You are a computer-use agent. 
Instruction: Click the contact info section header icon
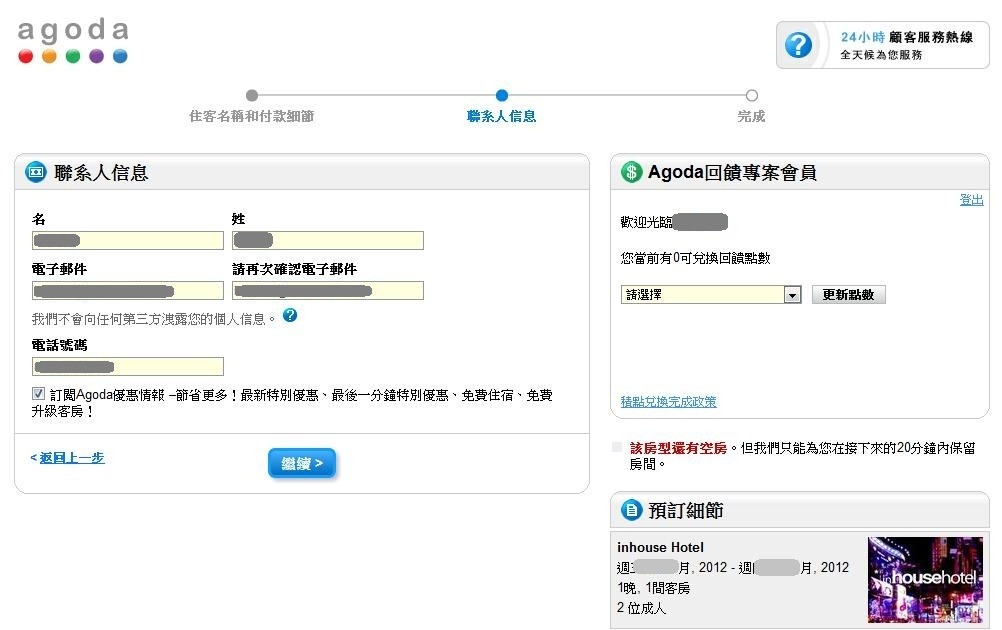pyautogui.click(x=36, y=173)
